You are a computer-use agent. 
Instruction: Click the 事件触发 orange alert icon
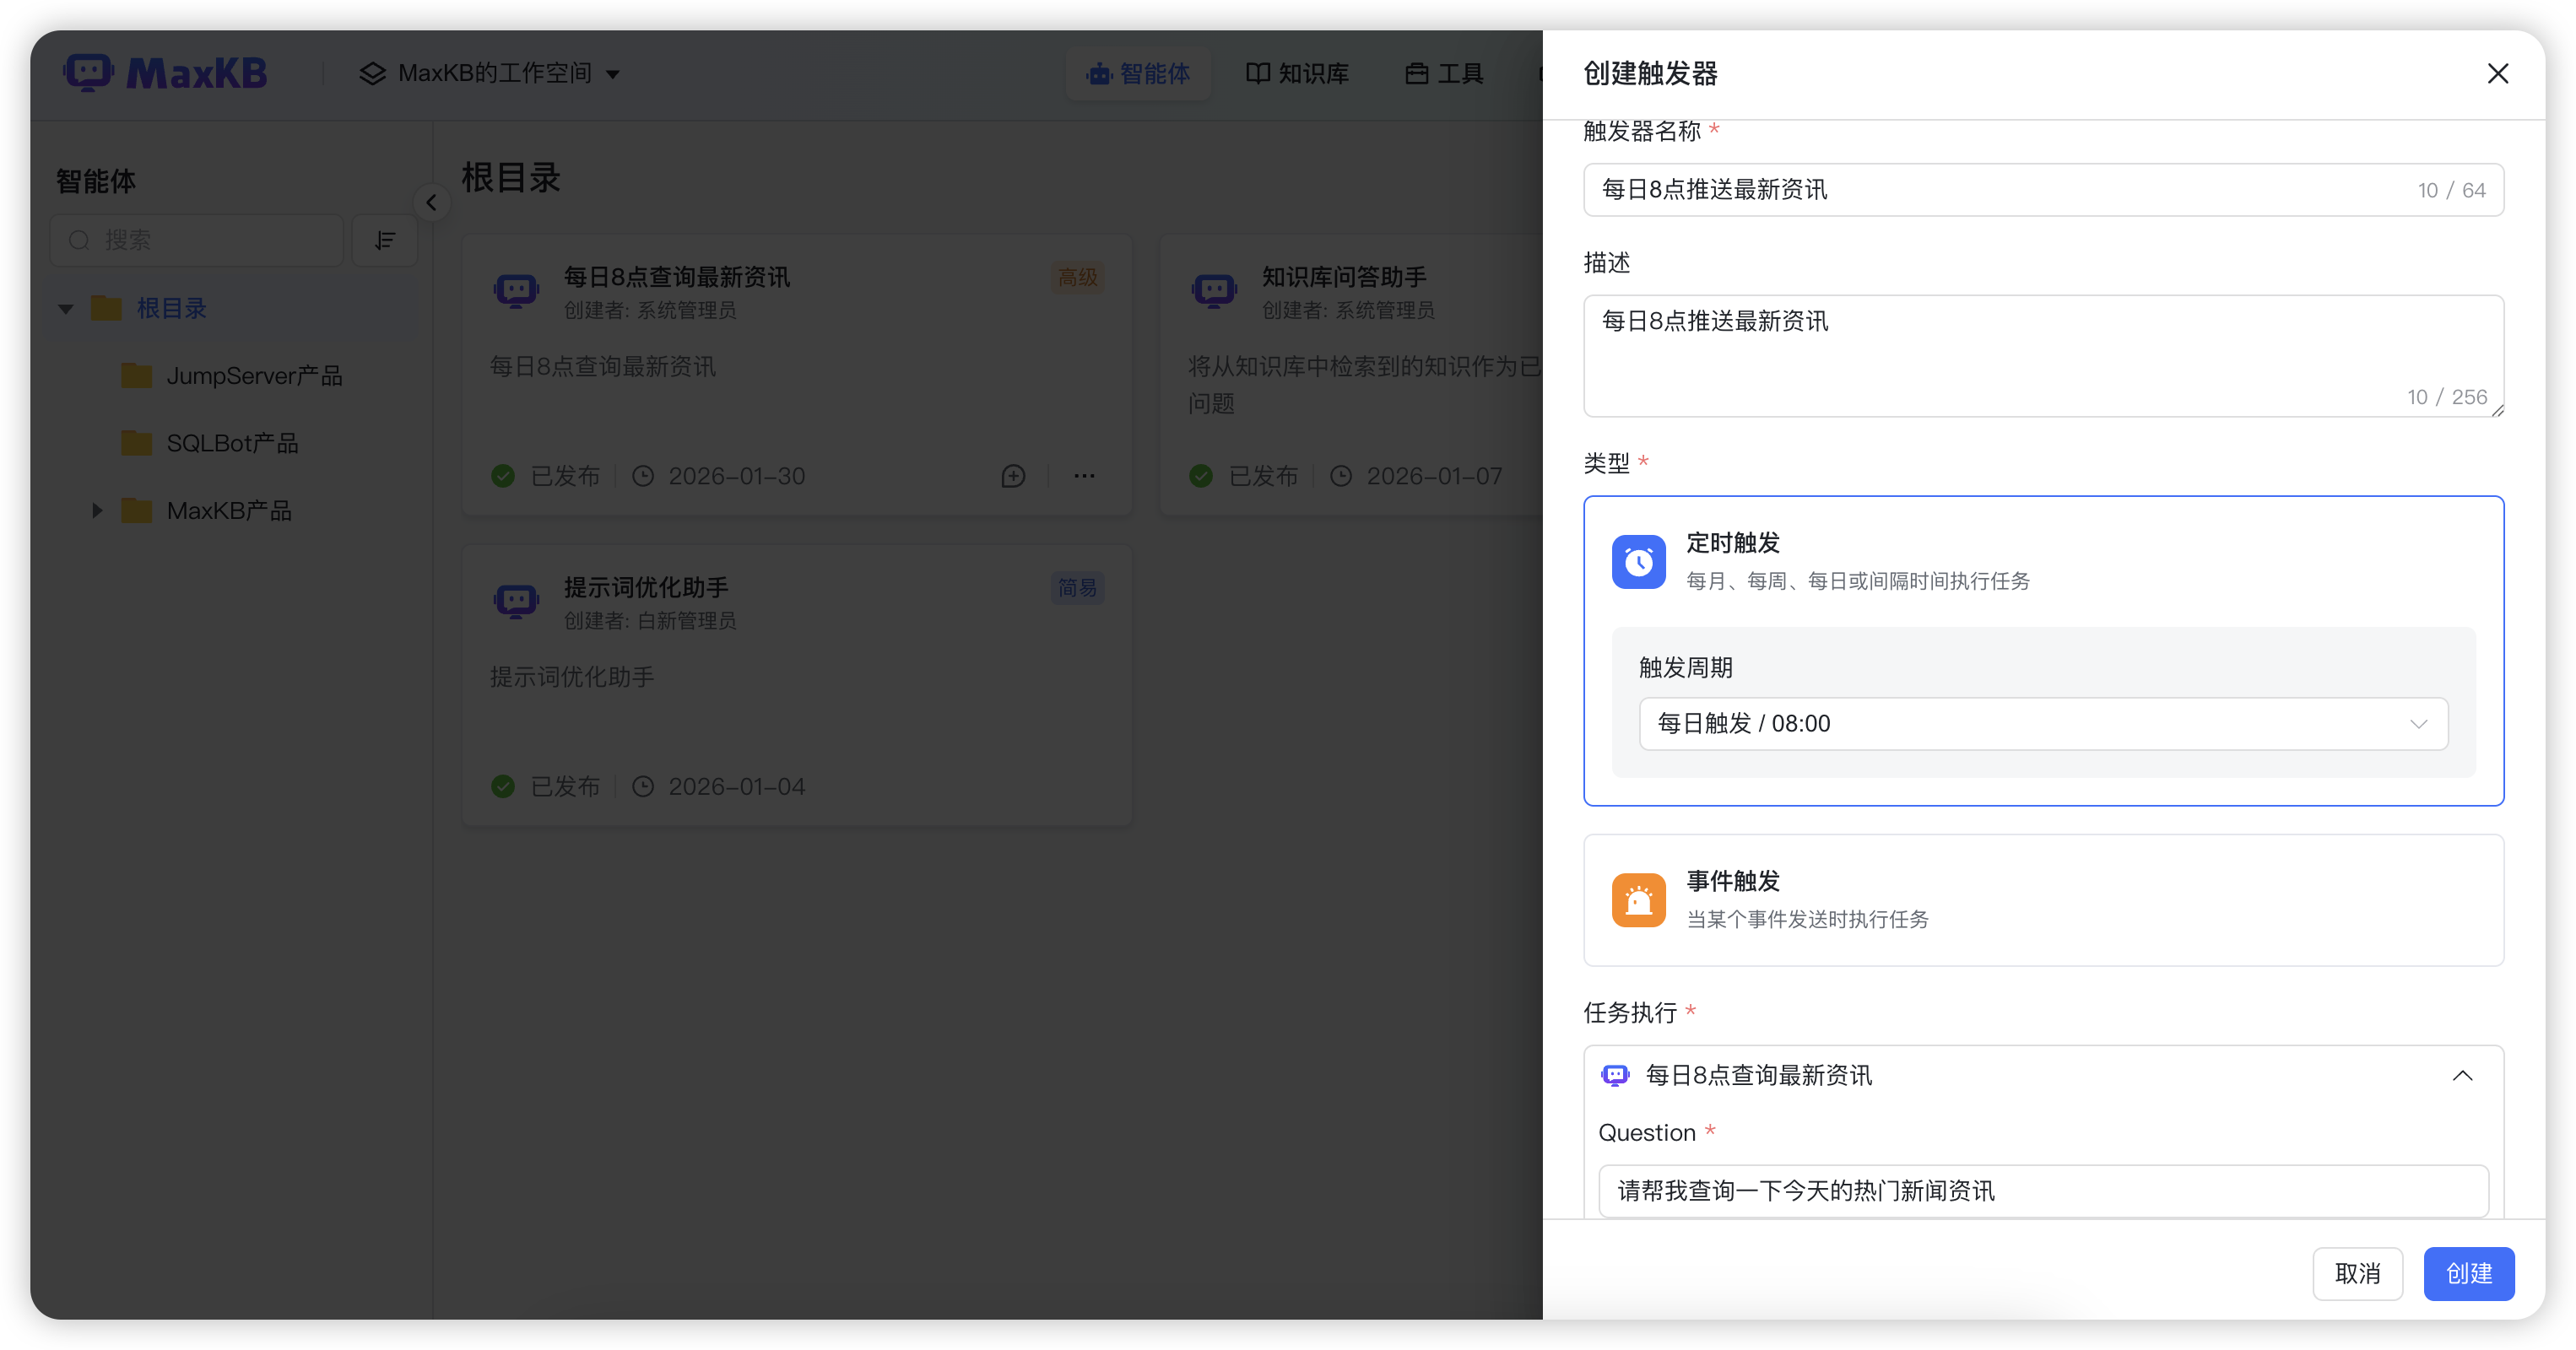point(1638,900)
